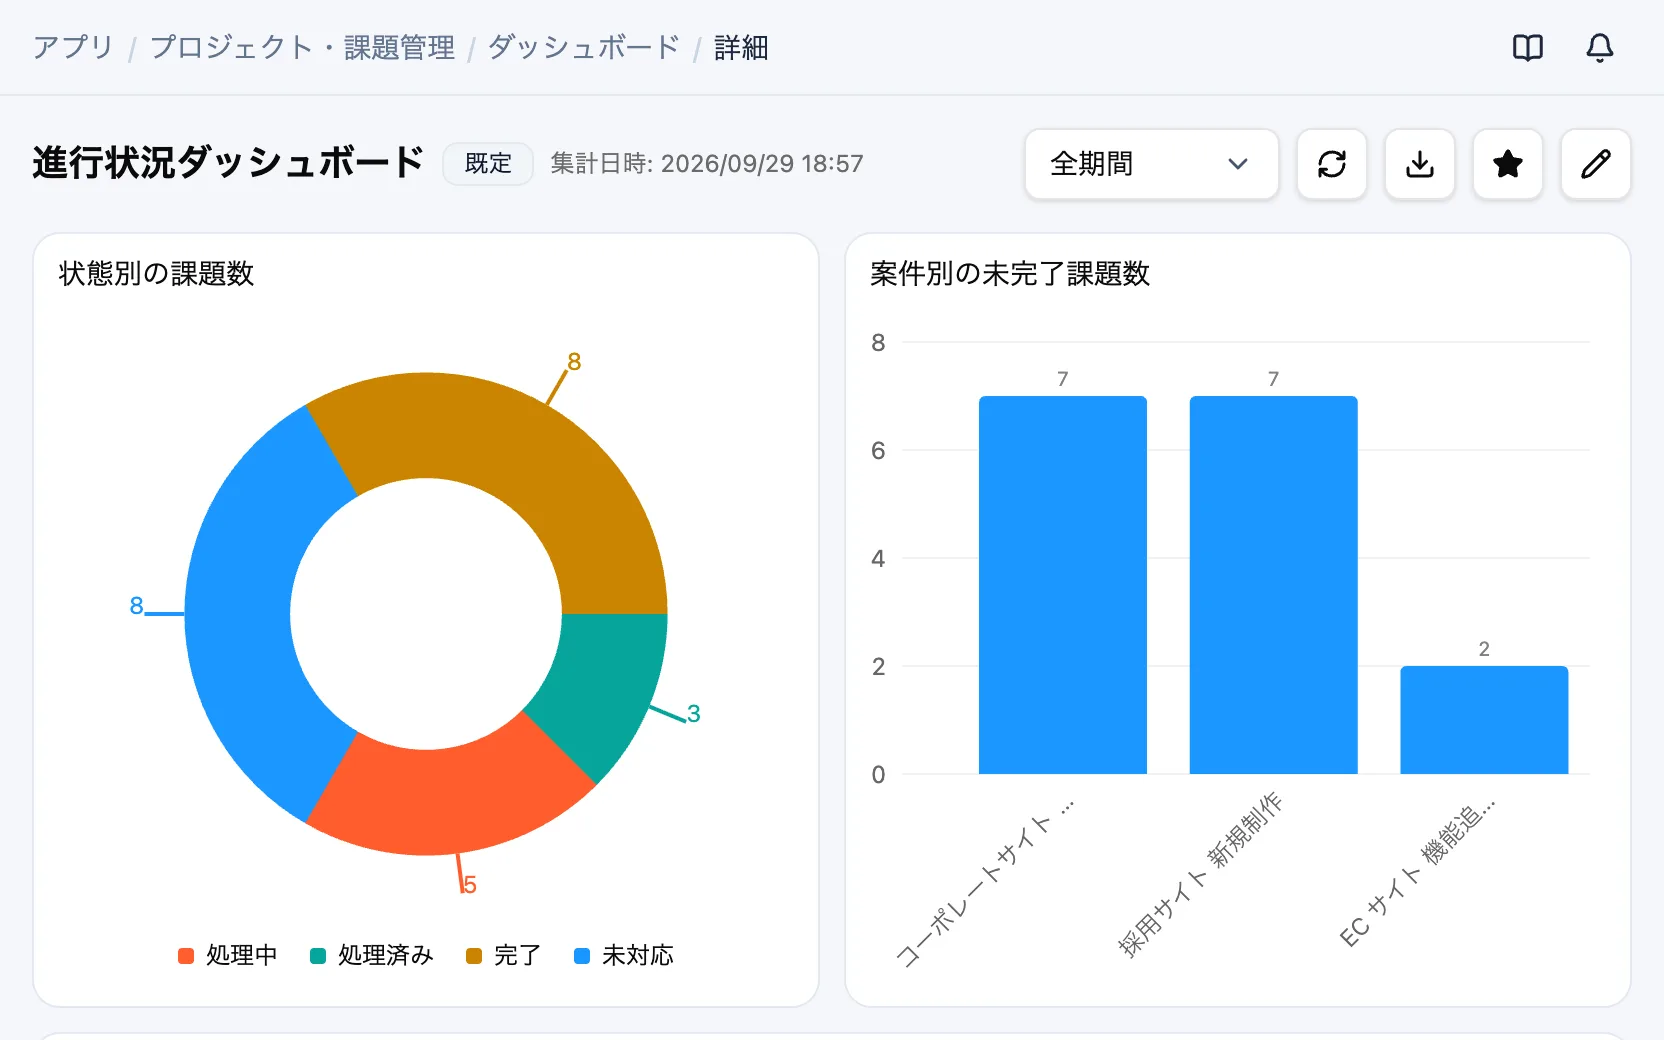Viewport: 1664px width, 1040px height.
Task: Go to プロジェクト・課題管理 breadcrumb
Action: click(302, 47)
